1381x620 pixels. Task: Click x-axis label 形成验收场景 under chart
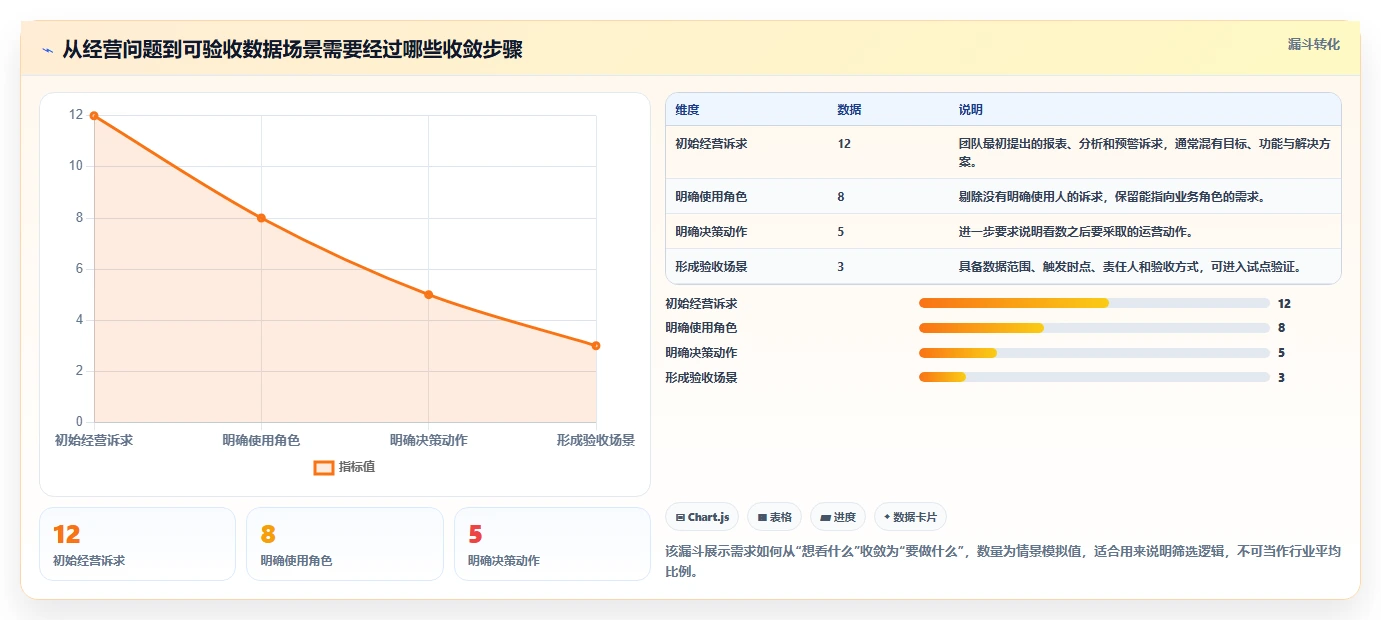coord(596,440)
